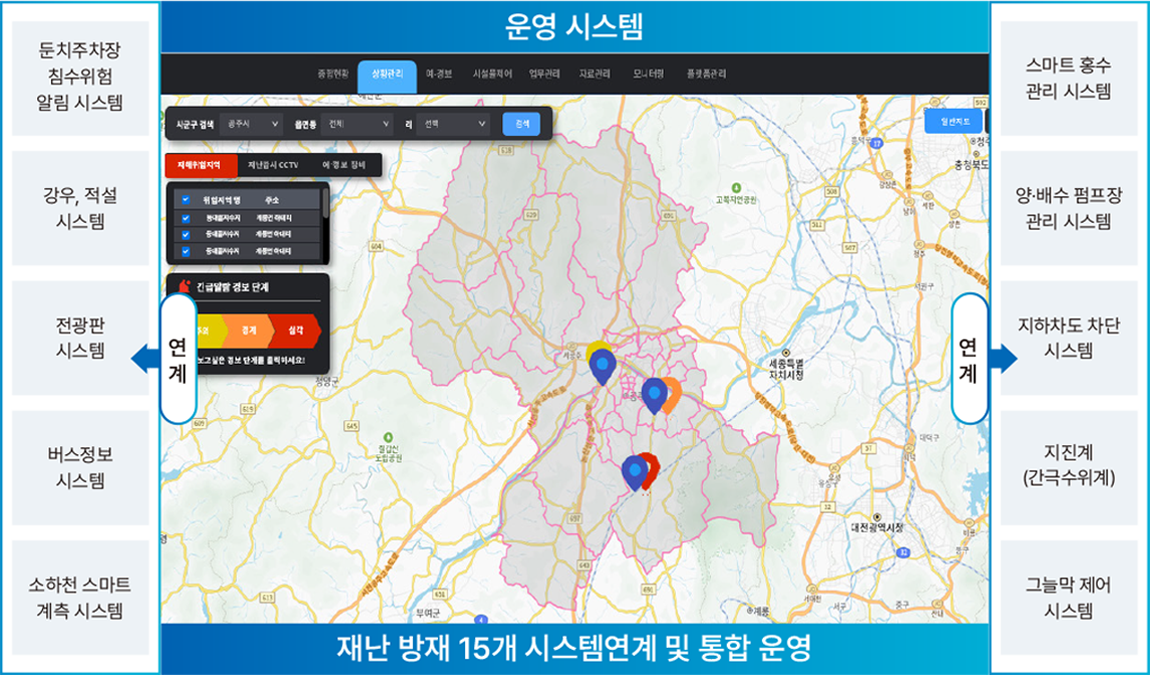This screenshot has width=1150, height=675.
Task: Click the 고복자연공원 green park icon
Action: (x=736, y=189)
